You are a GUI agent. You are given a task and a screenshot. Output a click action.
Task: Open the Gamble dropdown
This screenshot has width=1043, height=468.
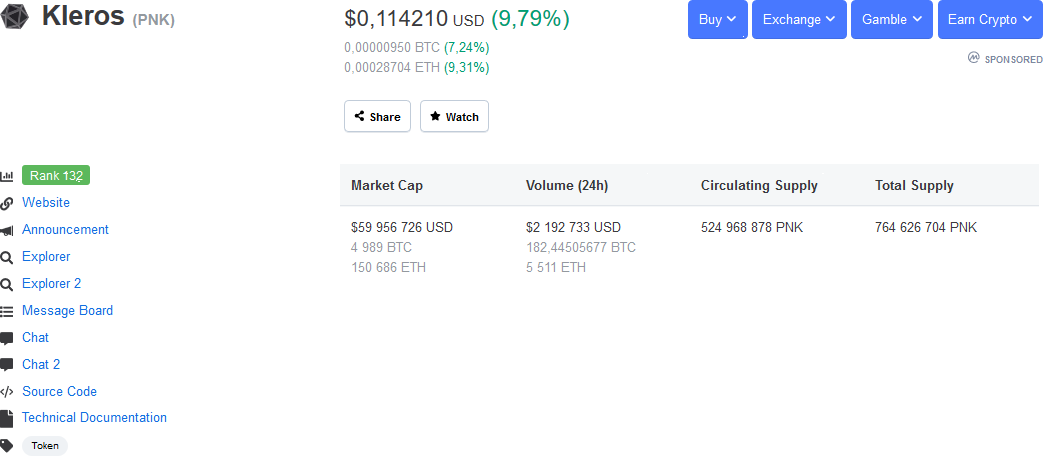tap(892, 19)
